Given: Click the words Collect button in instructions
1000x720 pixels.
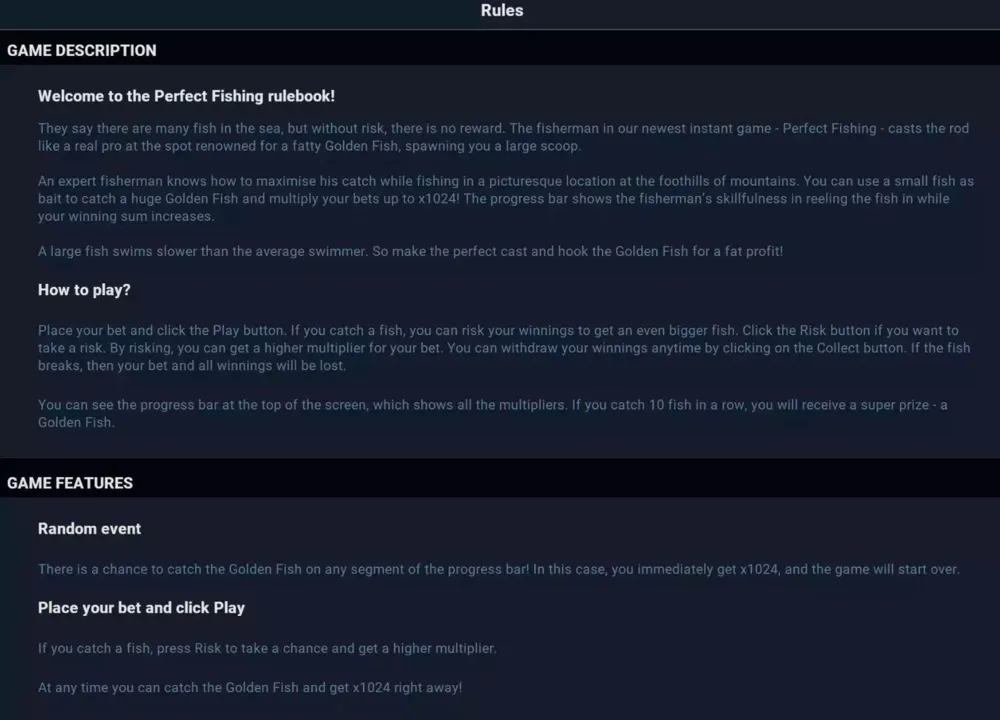Looking at the screenshot, I should pyautogui.click(x=860, y=348).
